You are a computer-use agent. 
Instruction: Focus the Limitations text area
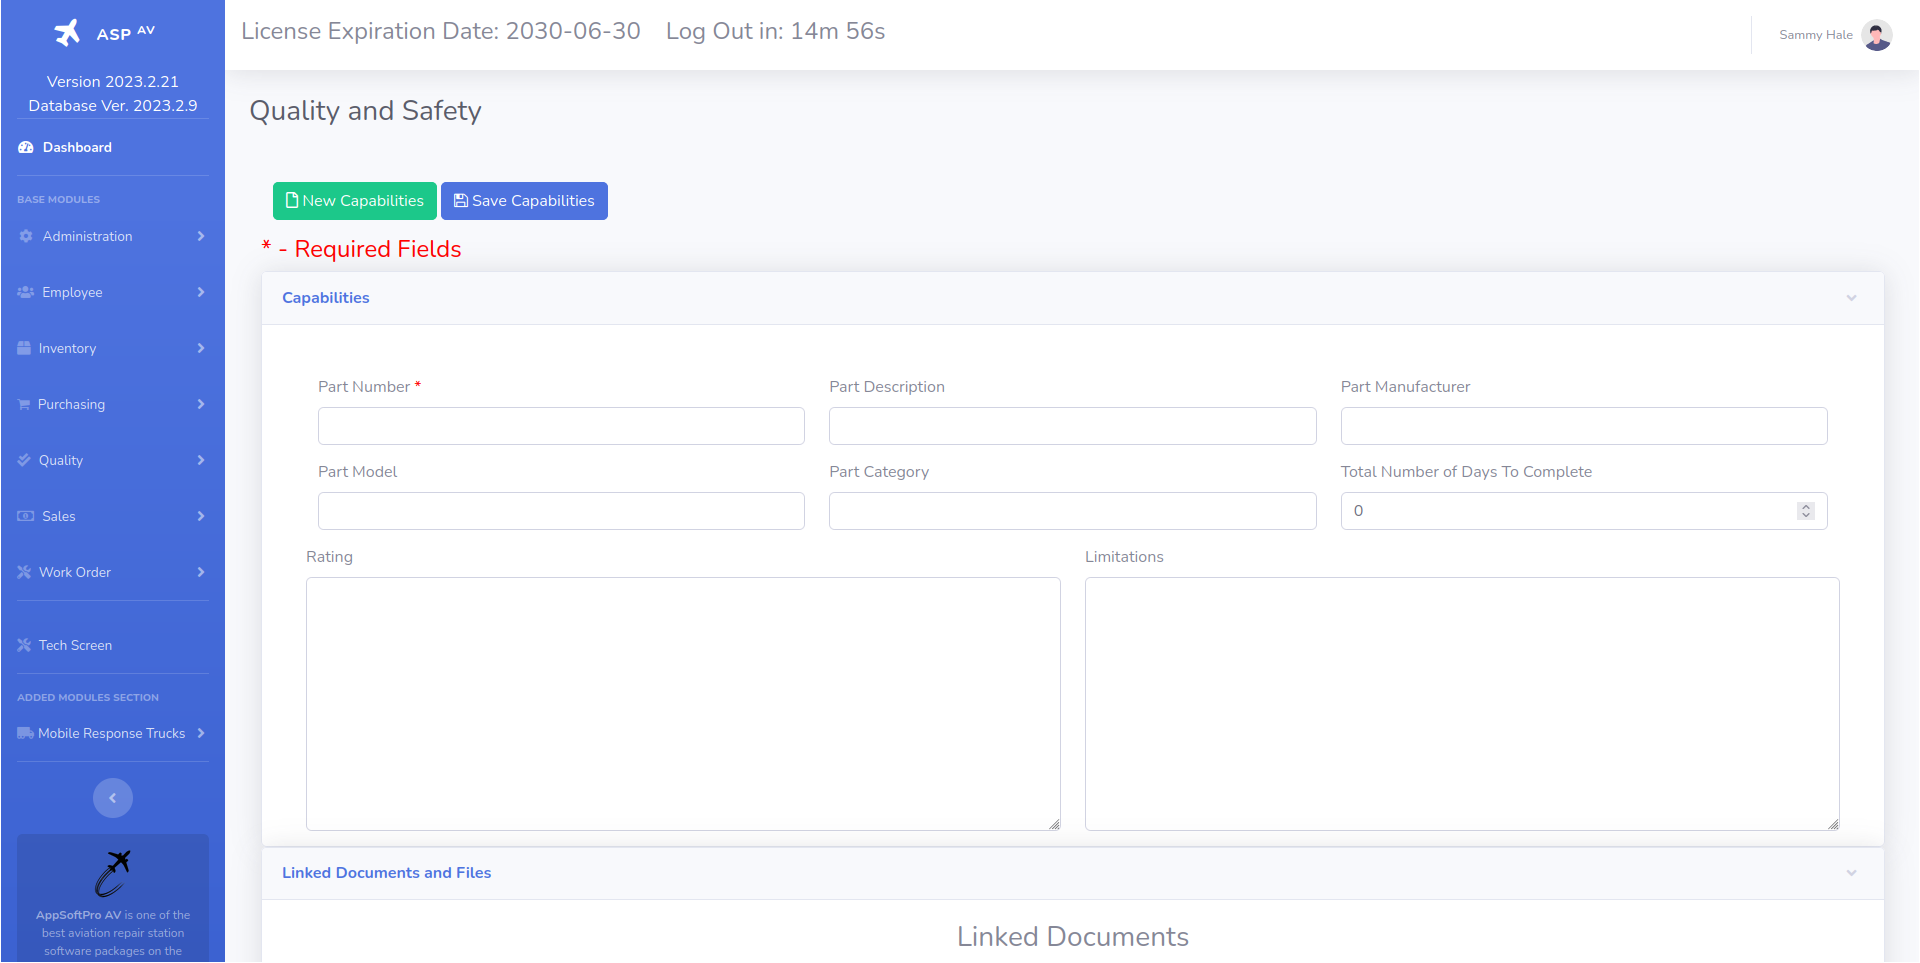coord(1461,703)
